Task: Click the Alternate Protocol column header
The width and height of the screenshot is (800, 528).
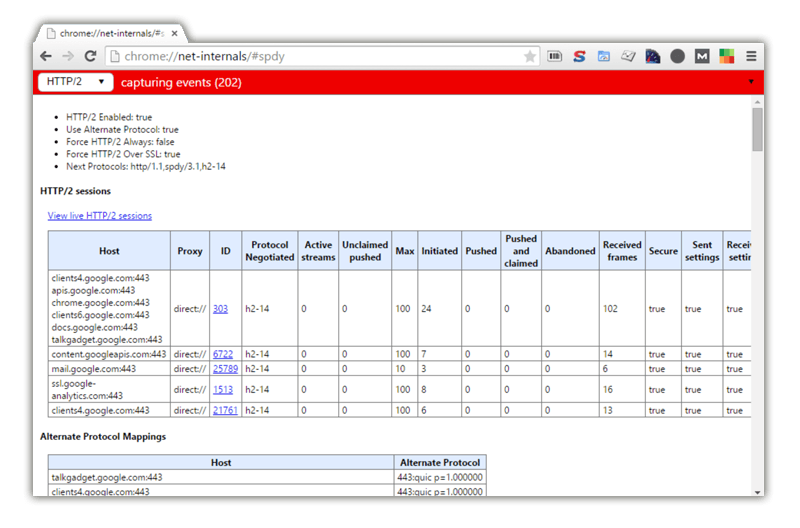Action: pos(440,463)
